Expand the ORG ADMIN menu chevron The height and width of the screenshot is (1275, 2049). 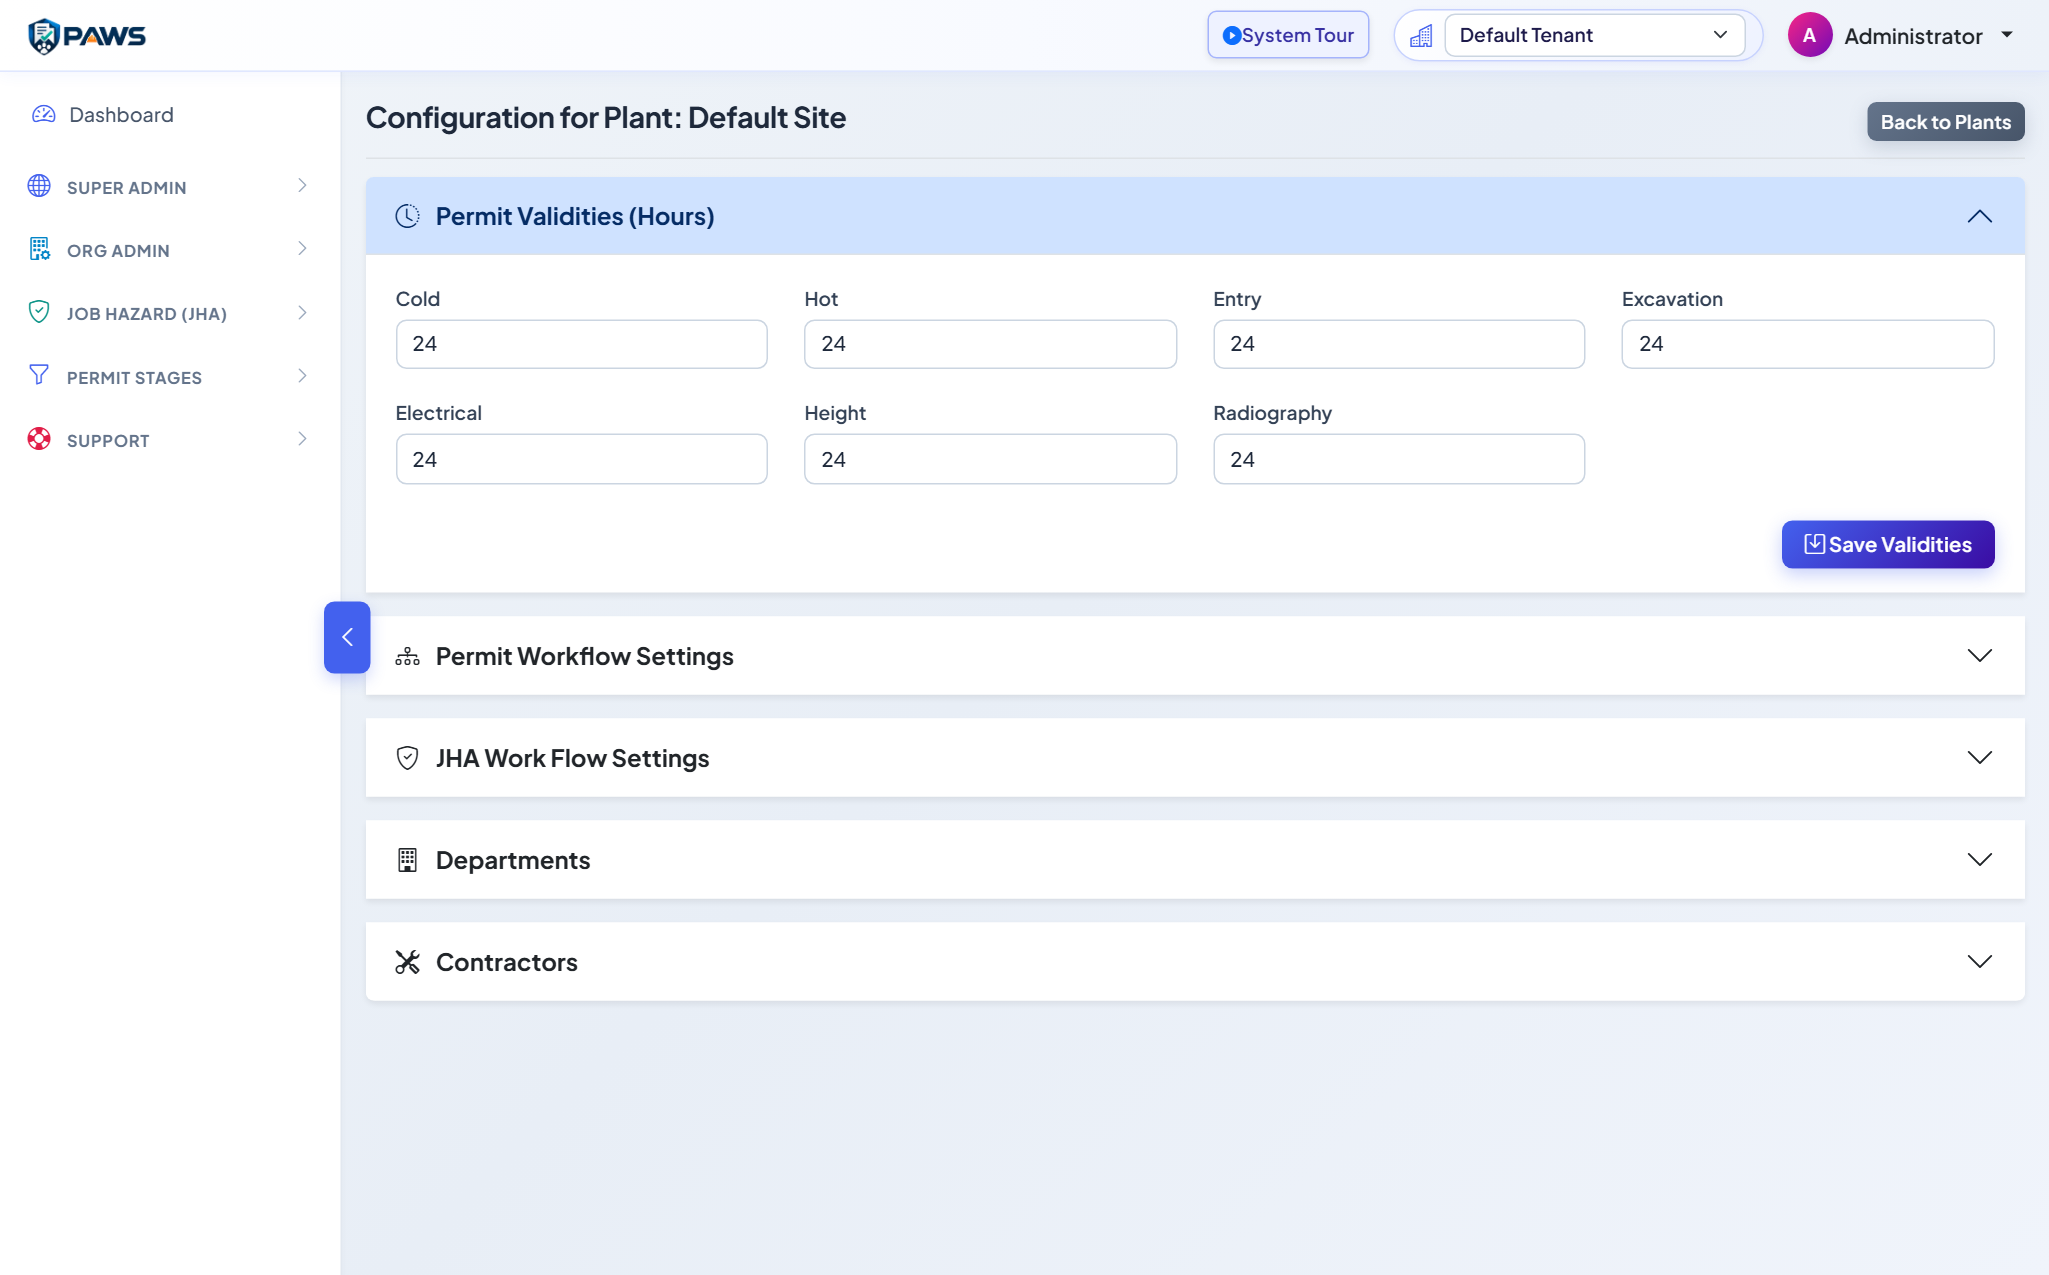pos(302,249)
